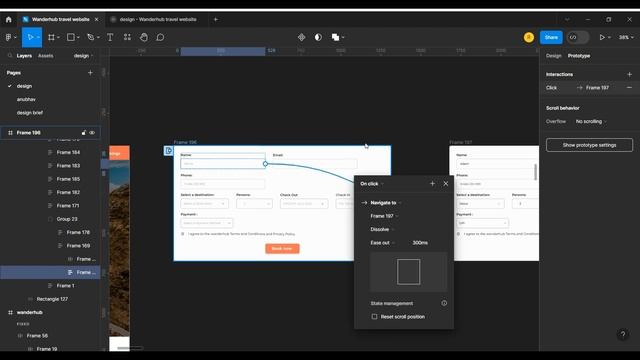Switch to the Assets tab
This screenshot has width=640, height=360.
45,56
